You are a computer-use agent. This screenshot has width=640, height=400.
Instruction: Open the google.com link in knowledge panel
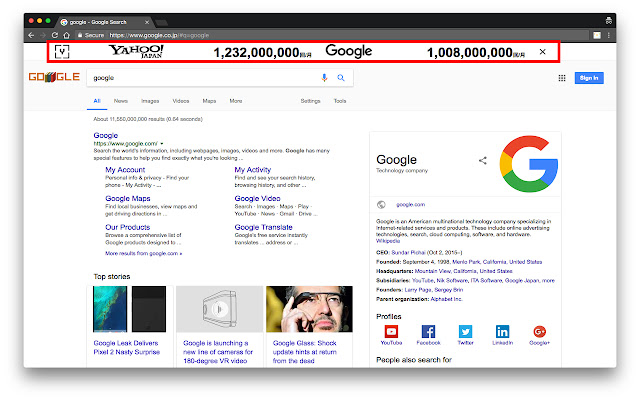410,204
